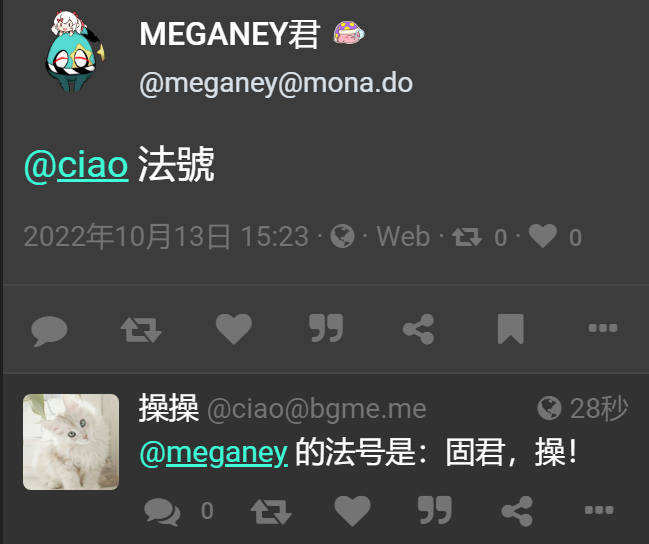Screen dimensions: 649x544
Task: Bookmark the main post
Action: tap(511, 329)
